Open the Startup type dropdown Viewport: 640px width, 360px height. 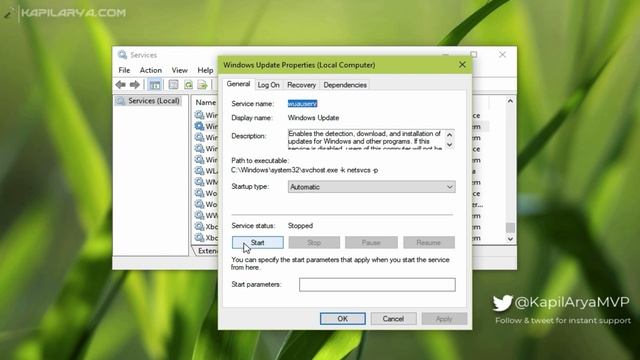tap(371, 187)
